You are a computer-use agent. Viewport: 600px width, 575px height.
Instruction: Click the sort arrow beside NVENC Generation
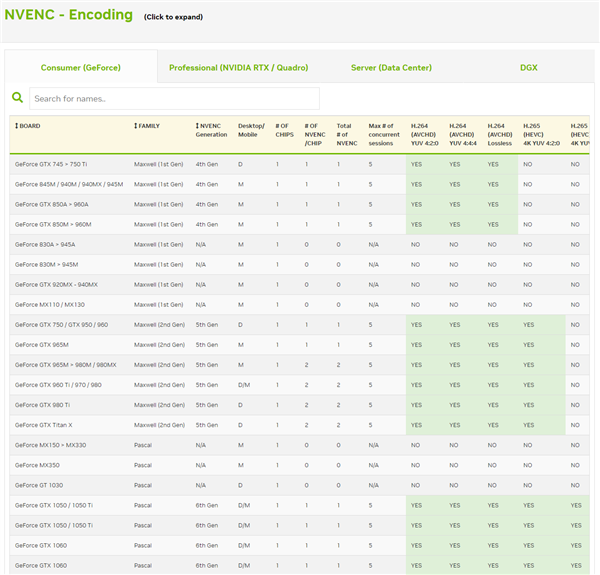coord(197,126)
